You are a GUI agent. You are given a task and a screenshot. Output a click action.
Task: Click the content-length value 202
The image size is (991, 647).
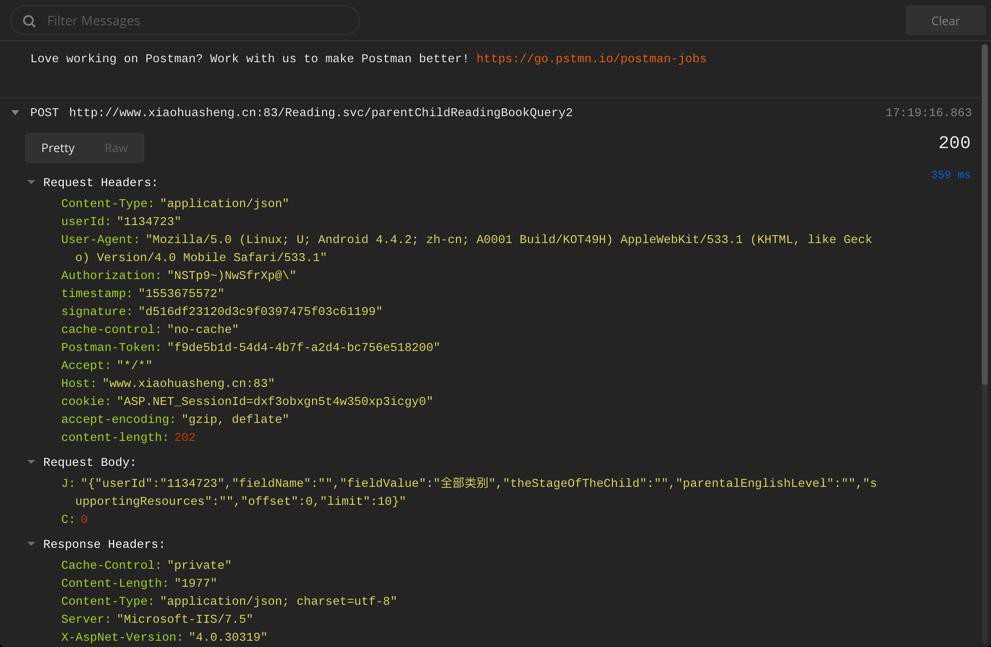point(184,438)
